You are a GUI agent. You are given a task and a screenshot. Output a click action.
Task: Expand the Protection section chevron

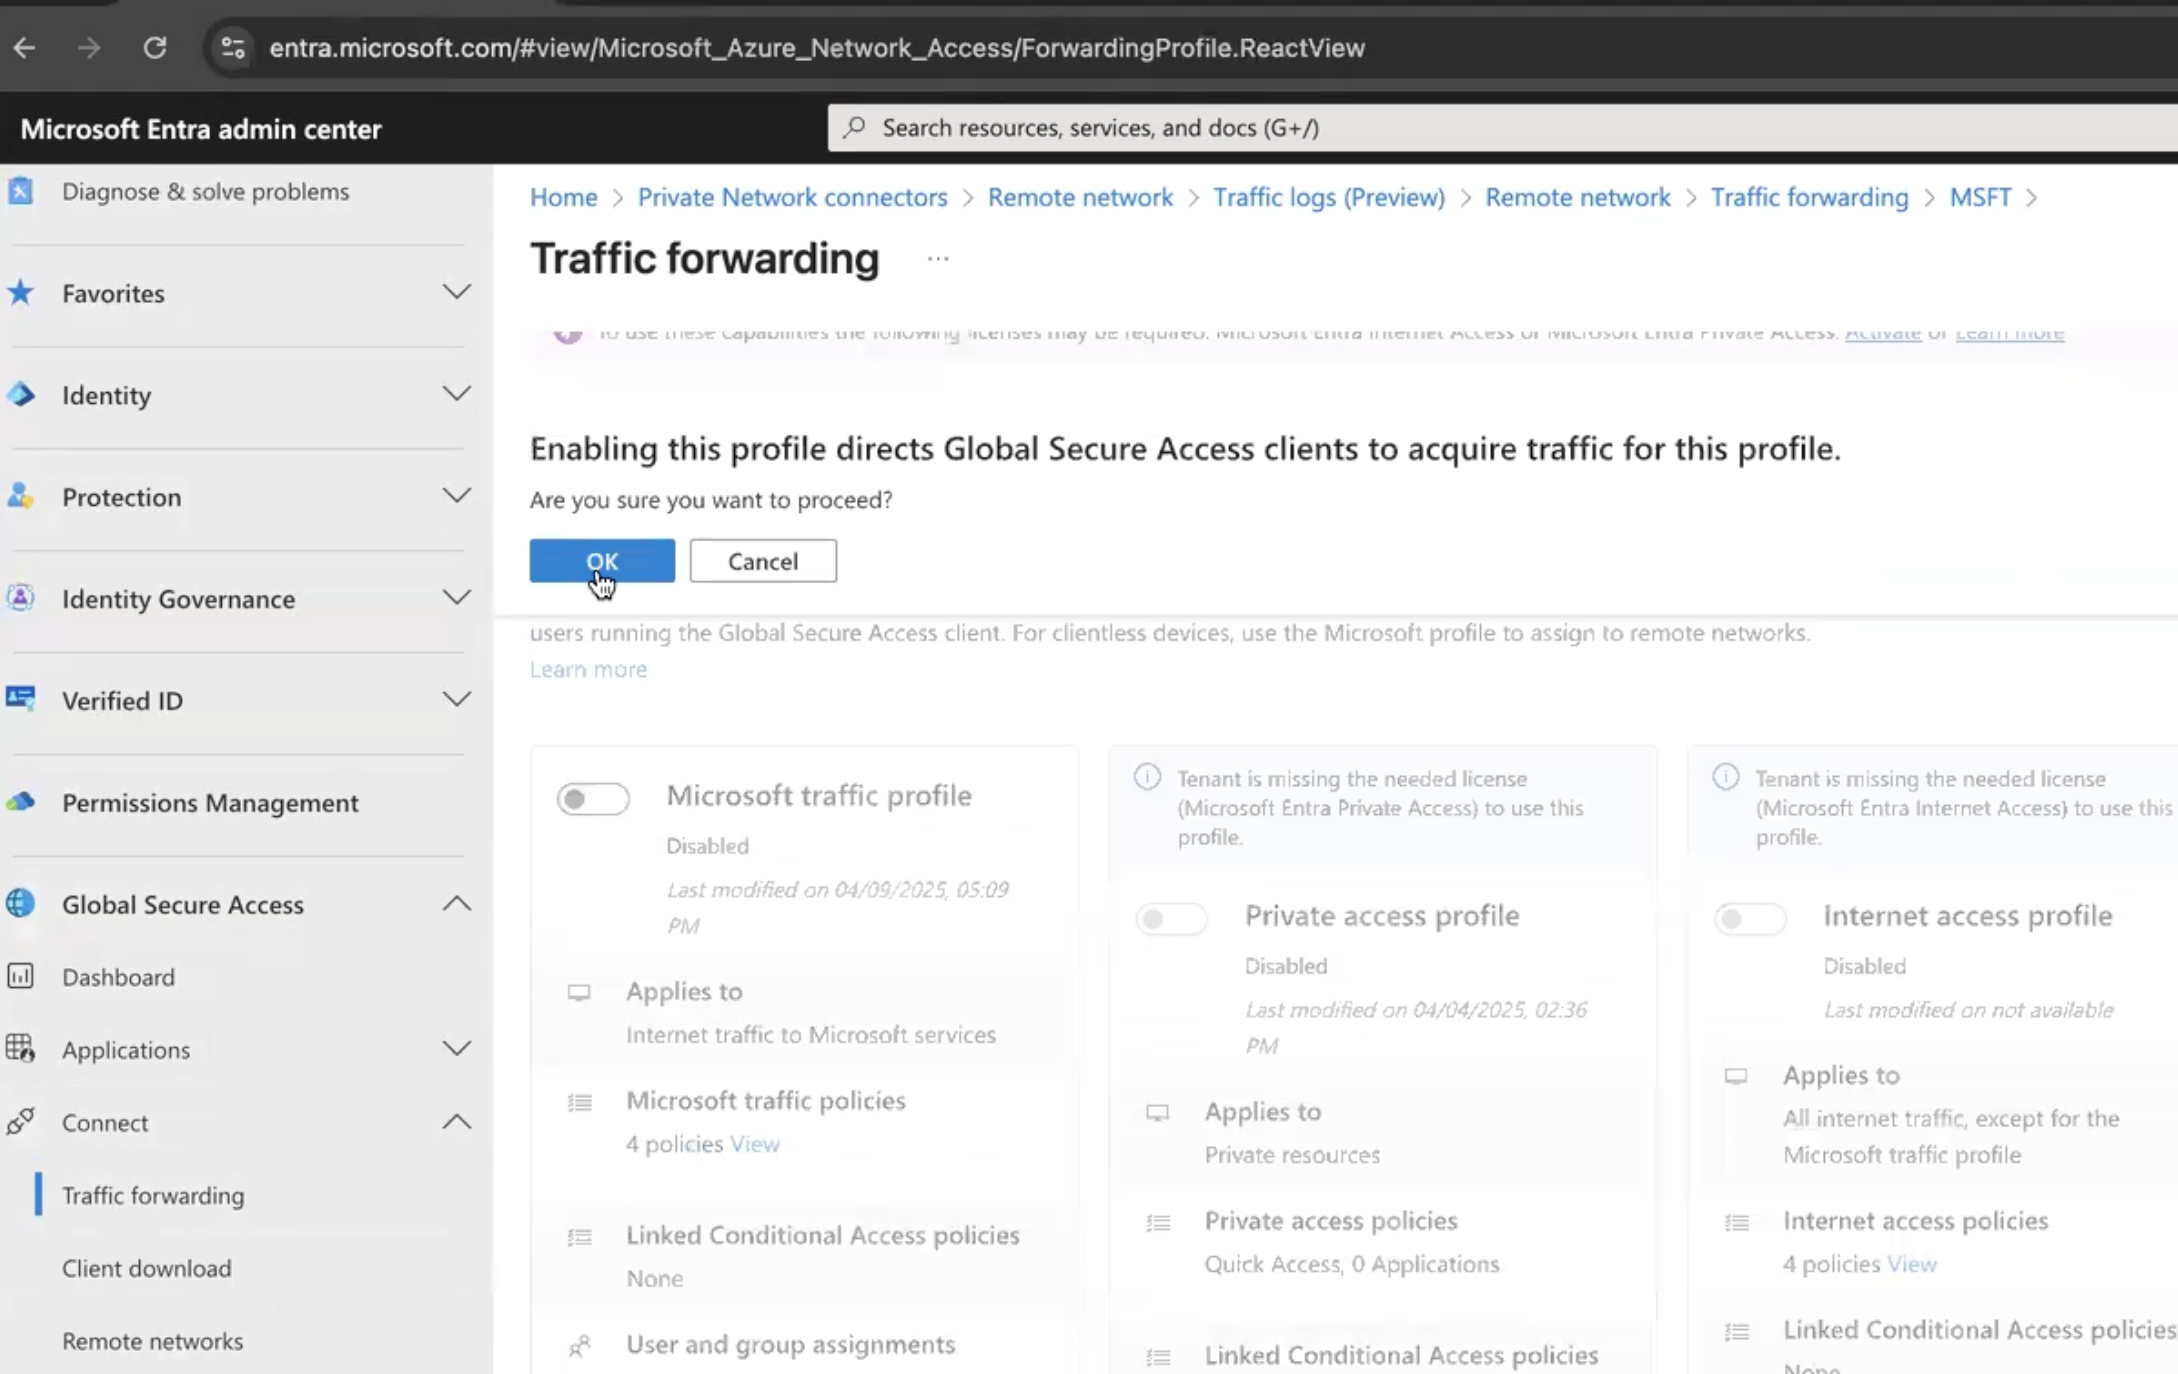click(457, 496)
